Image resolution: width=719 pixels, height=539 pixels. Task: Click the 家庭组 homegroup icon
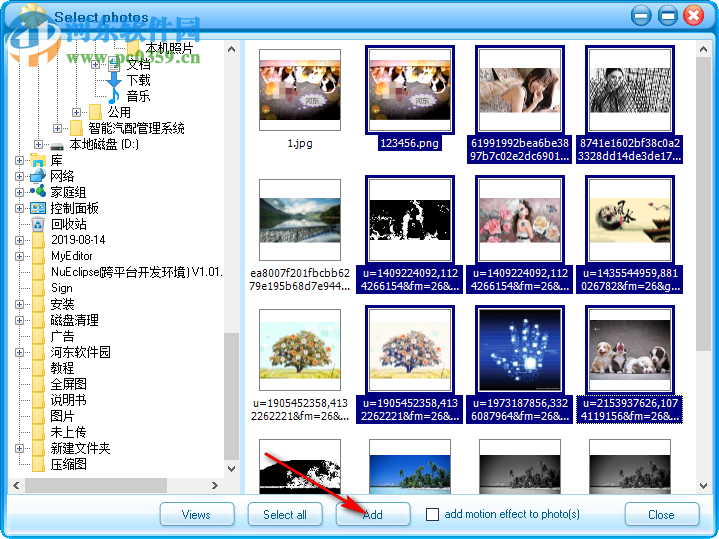point(38,191)
